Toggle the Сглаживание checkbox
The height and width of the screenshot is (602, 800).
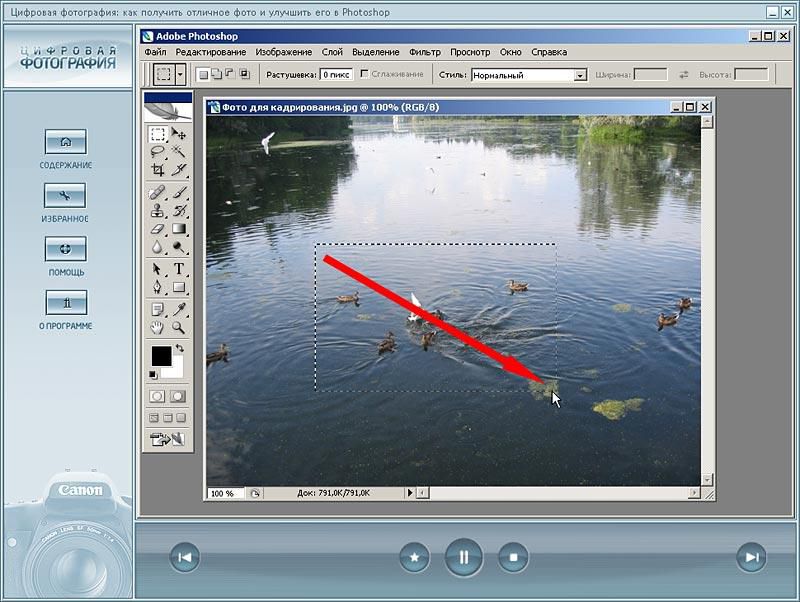pyautogui.click(x=364, y=74)
